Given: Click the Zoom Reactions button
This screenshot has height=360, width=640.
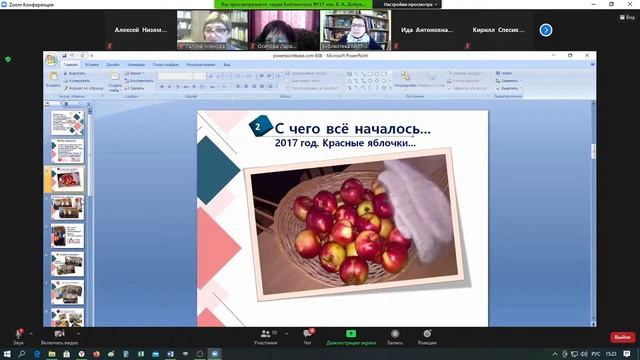Looking at the screenshot, I should point(427,337).
